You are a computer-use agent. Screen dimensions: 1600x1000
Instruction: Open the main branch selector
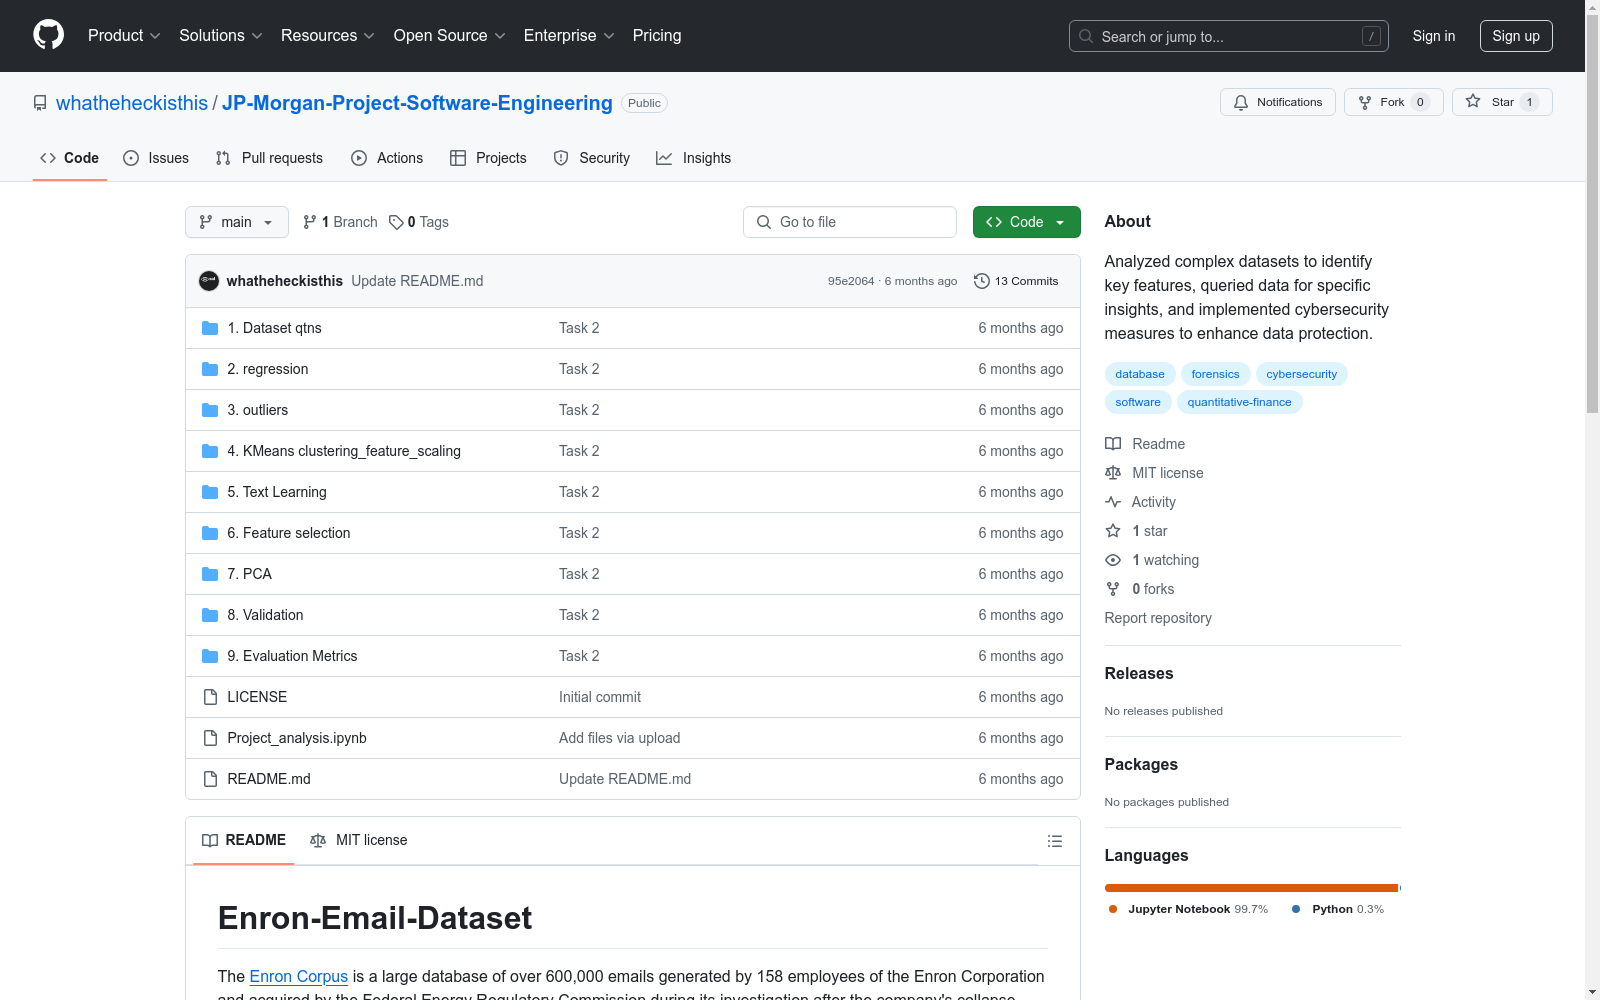pyautogui.click(x=236, y=222)
